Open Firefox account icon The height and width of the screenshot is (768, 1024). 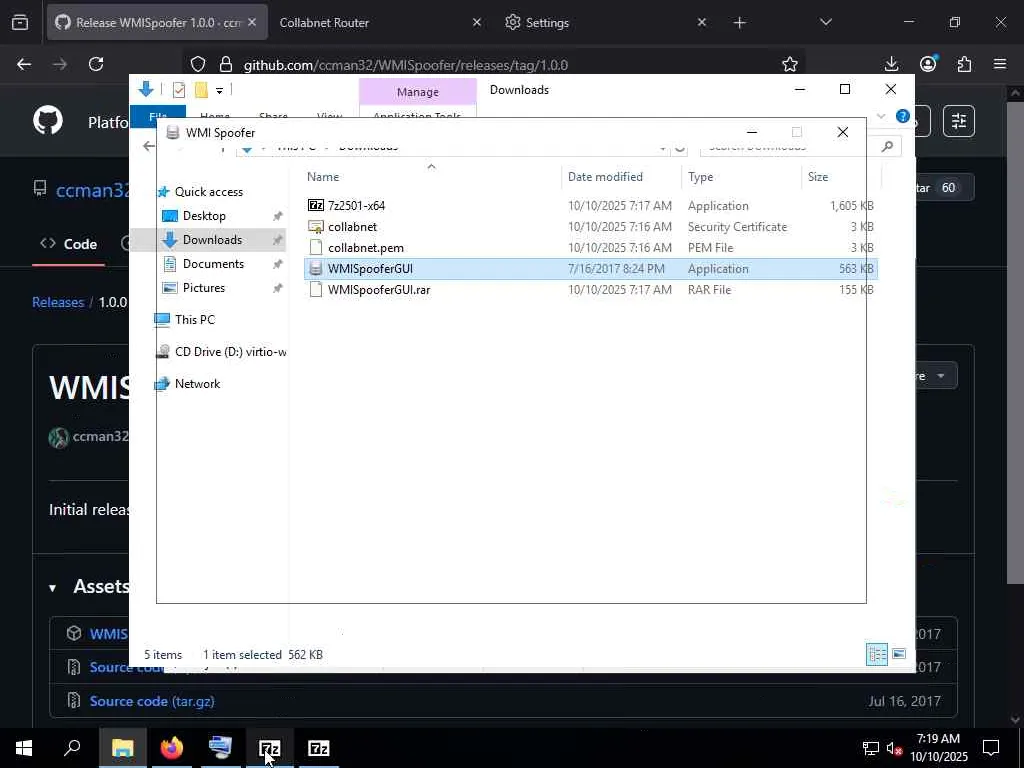[x=927, y=63]
